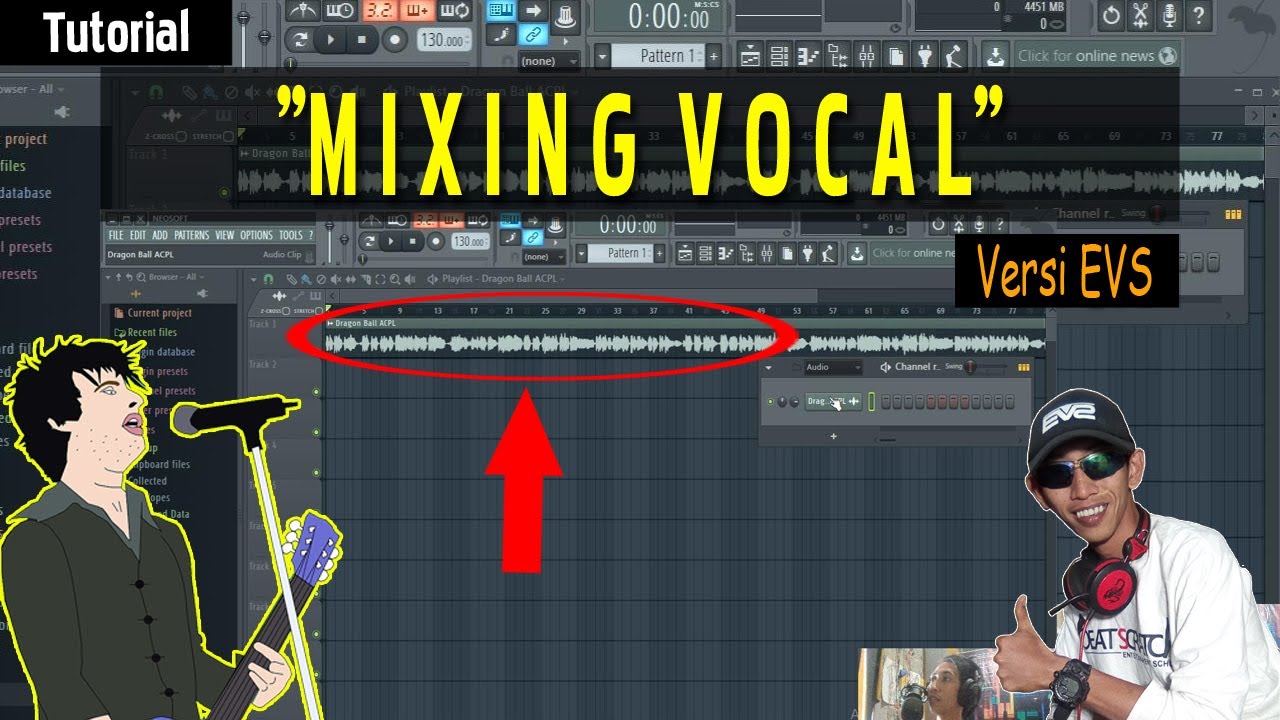Expand 'Recent files' folder in inset browser
The height and width of the screenshot is (720, 1280).
click(146, 332)
